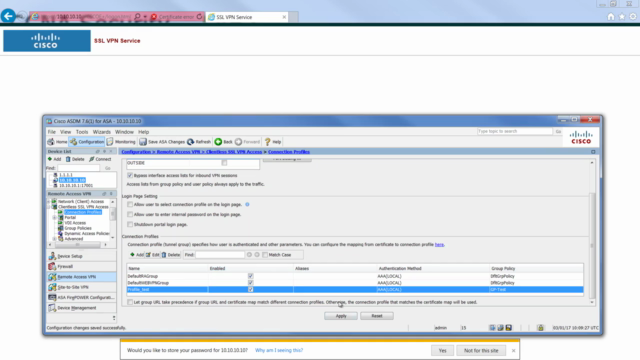Open the Window menu

click(x=124, y=132)
